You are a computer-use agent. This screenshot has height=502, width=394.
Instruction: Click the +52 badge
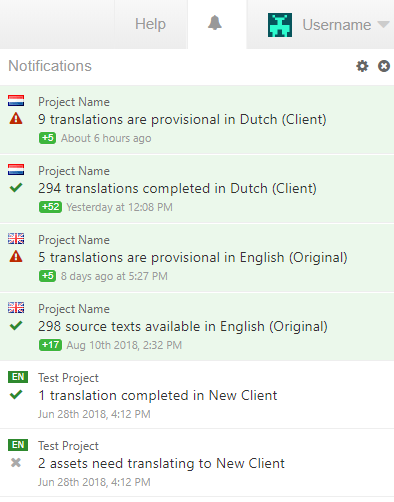(x=50, y=207)
